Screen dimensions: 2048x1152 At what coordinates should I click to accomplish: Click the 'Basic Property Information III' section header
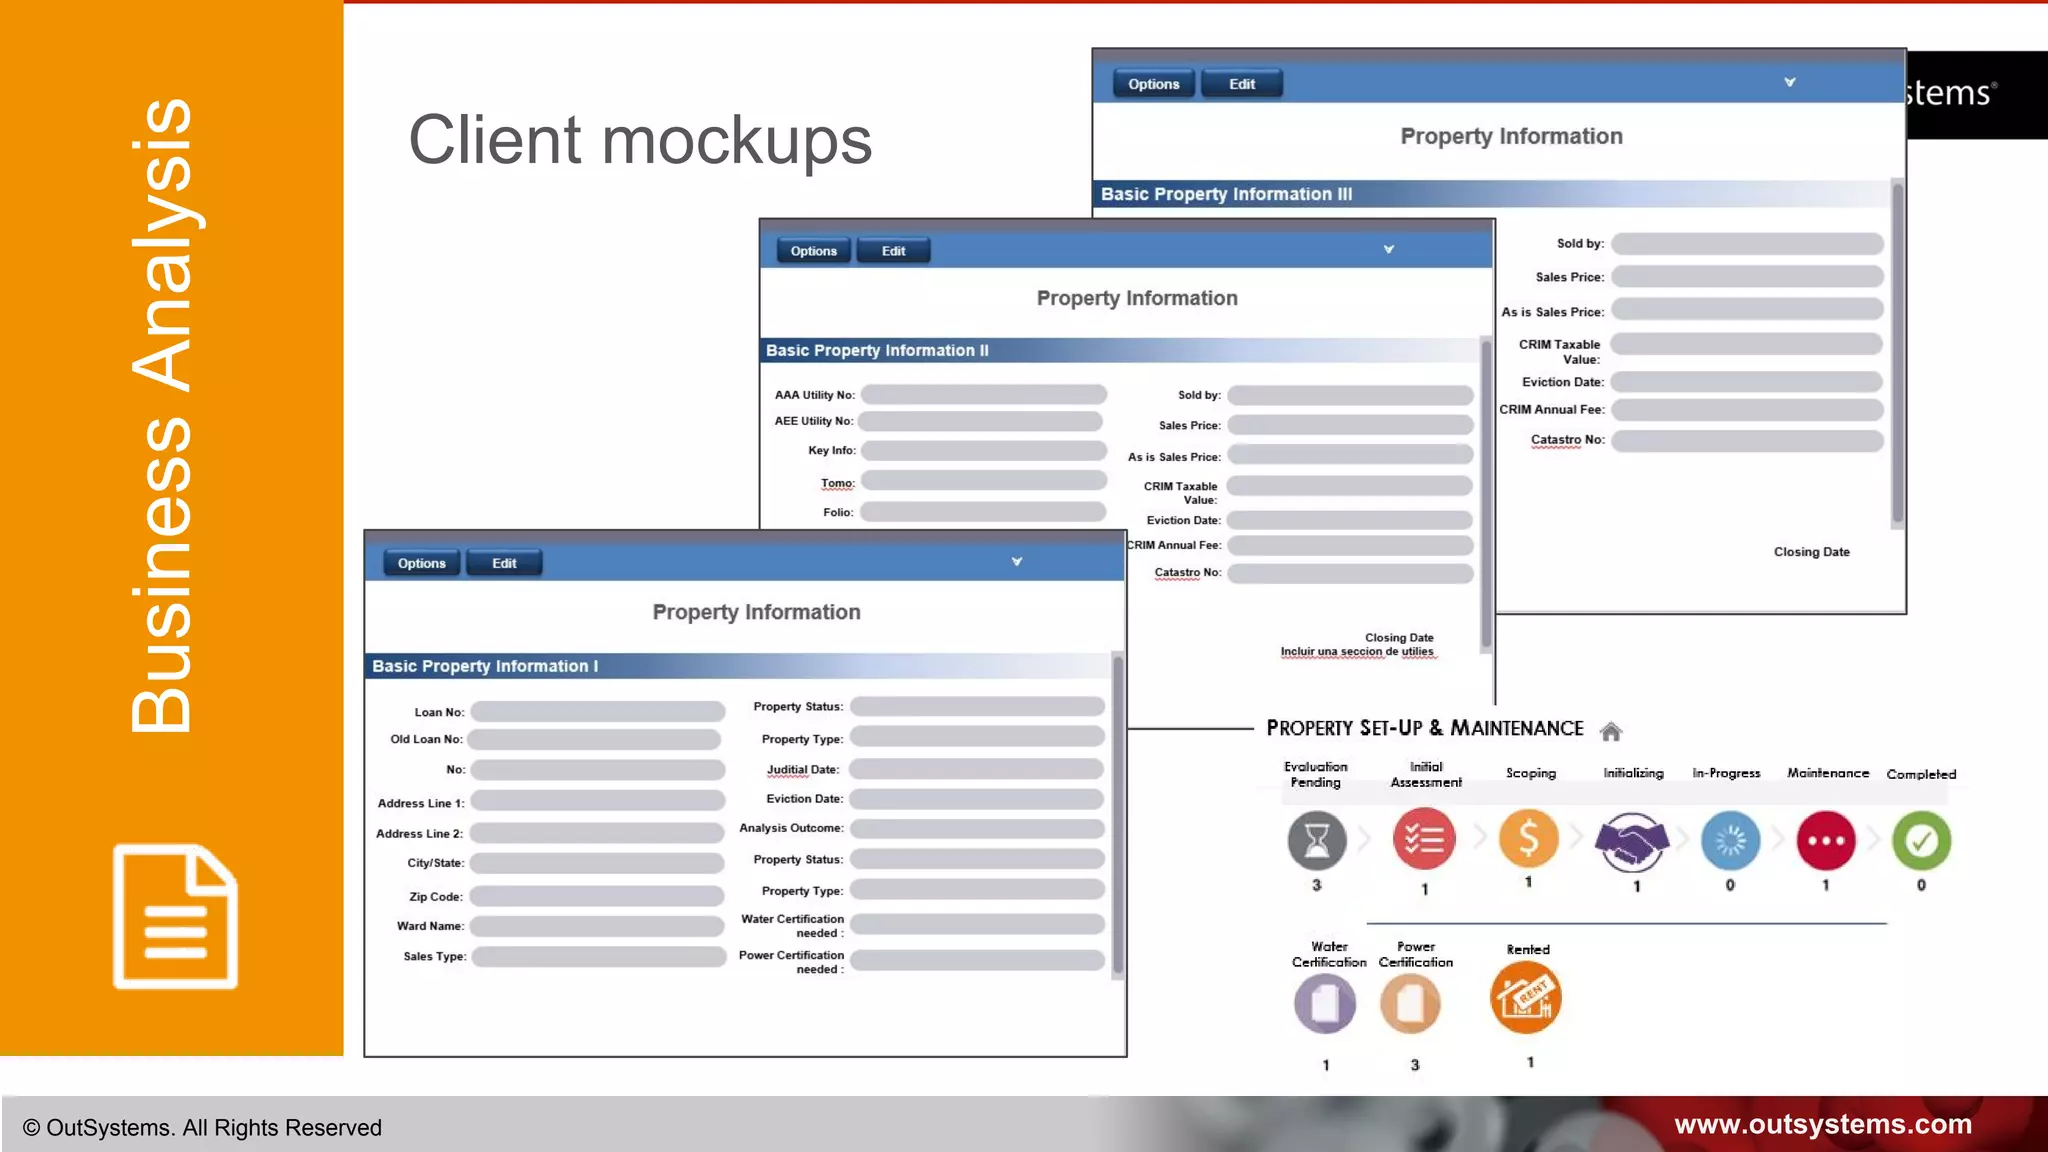(x=1226, y=194)
